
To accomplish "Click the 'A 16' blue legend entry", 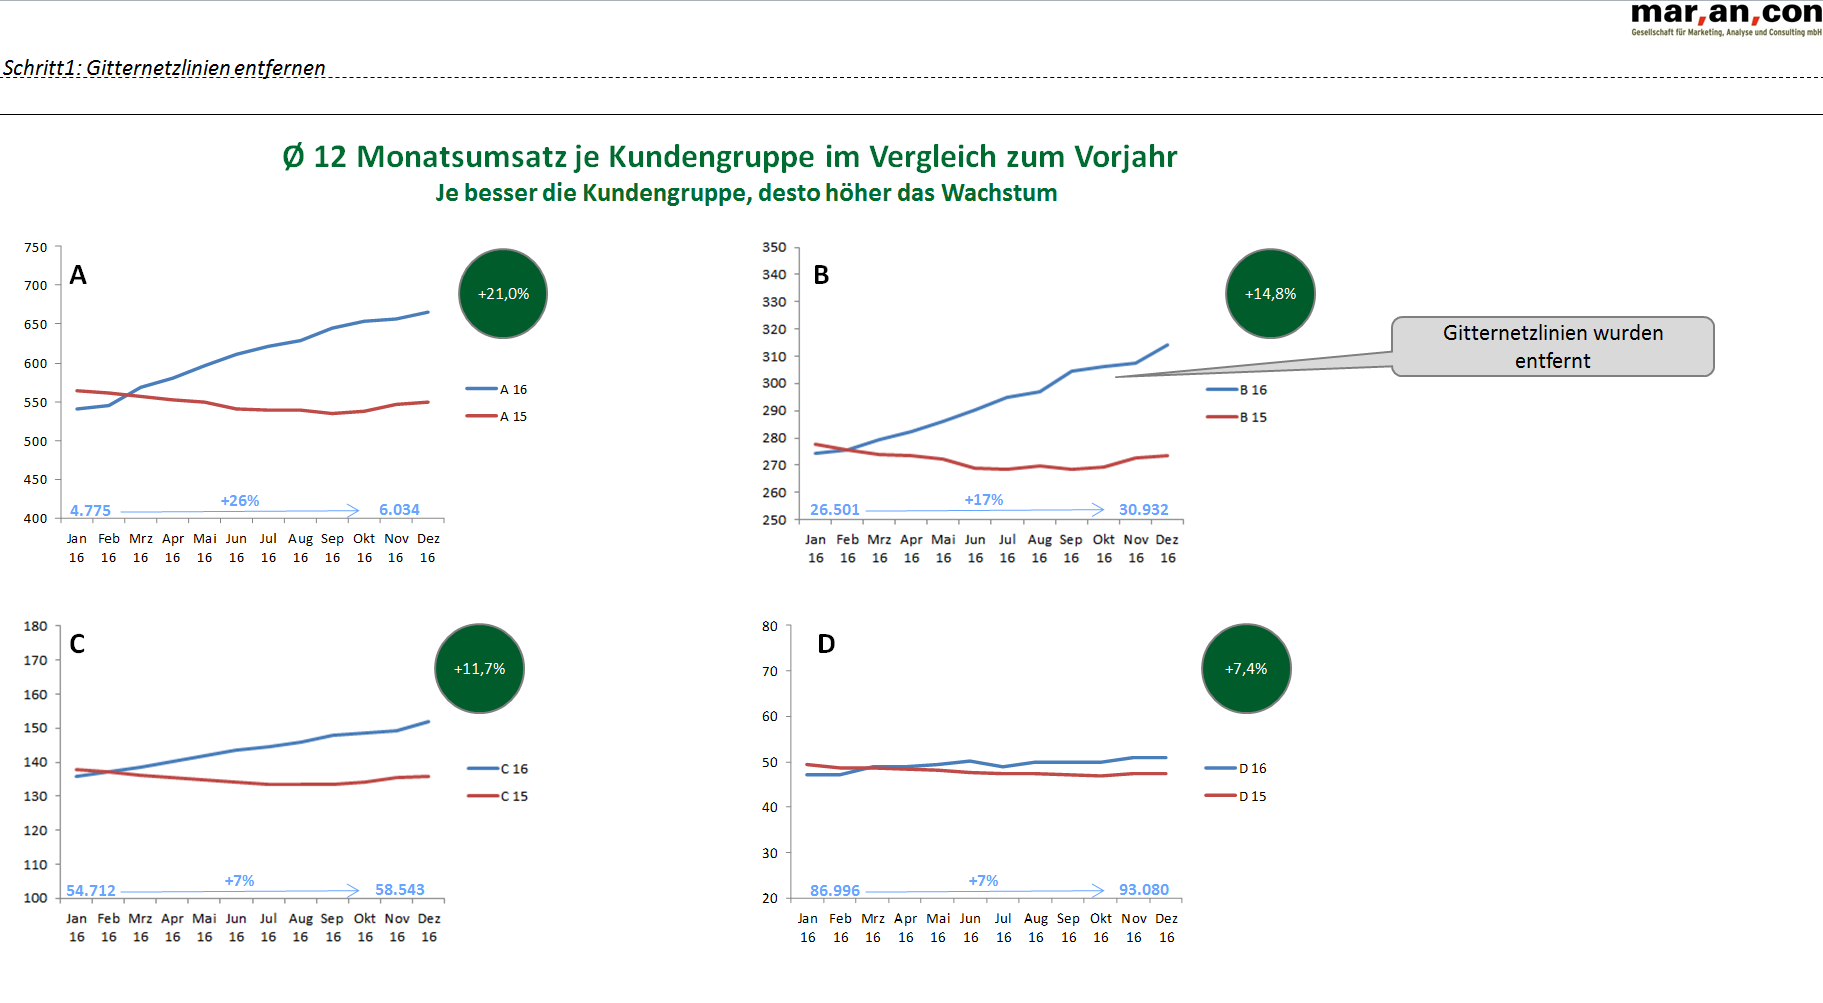I will point(498,389).
